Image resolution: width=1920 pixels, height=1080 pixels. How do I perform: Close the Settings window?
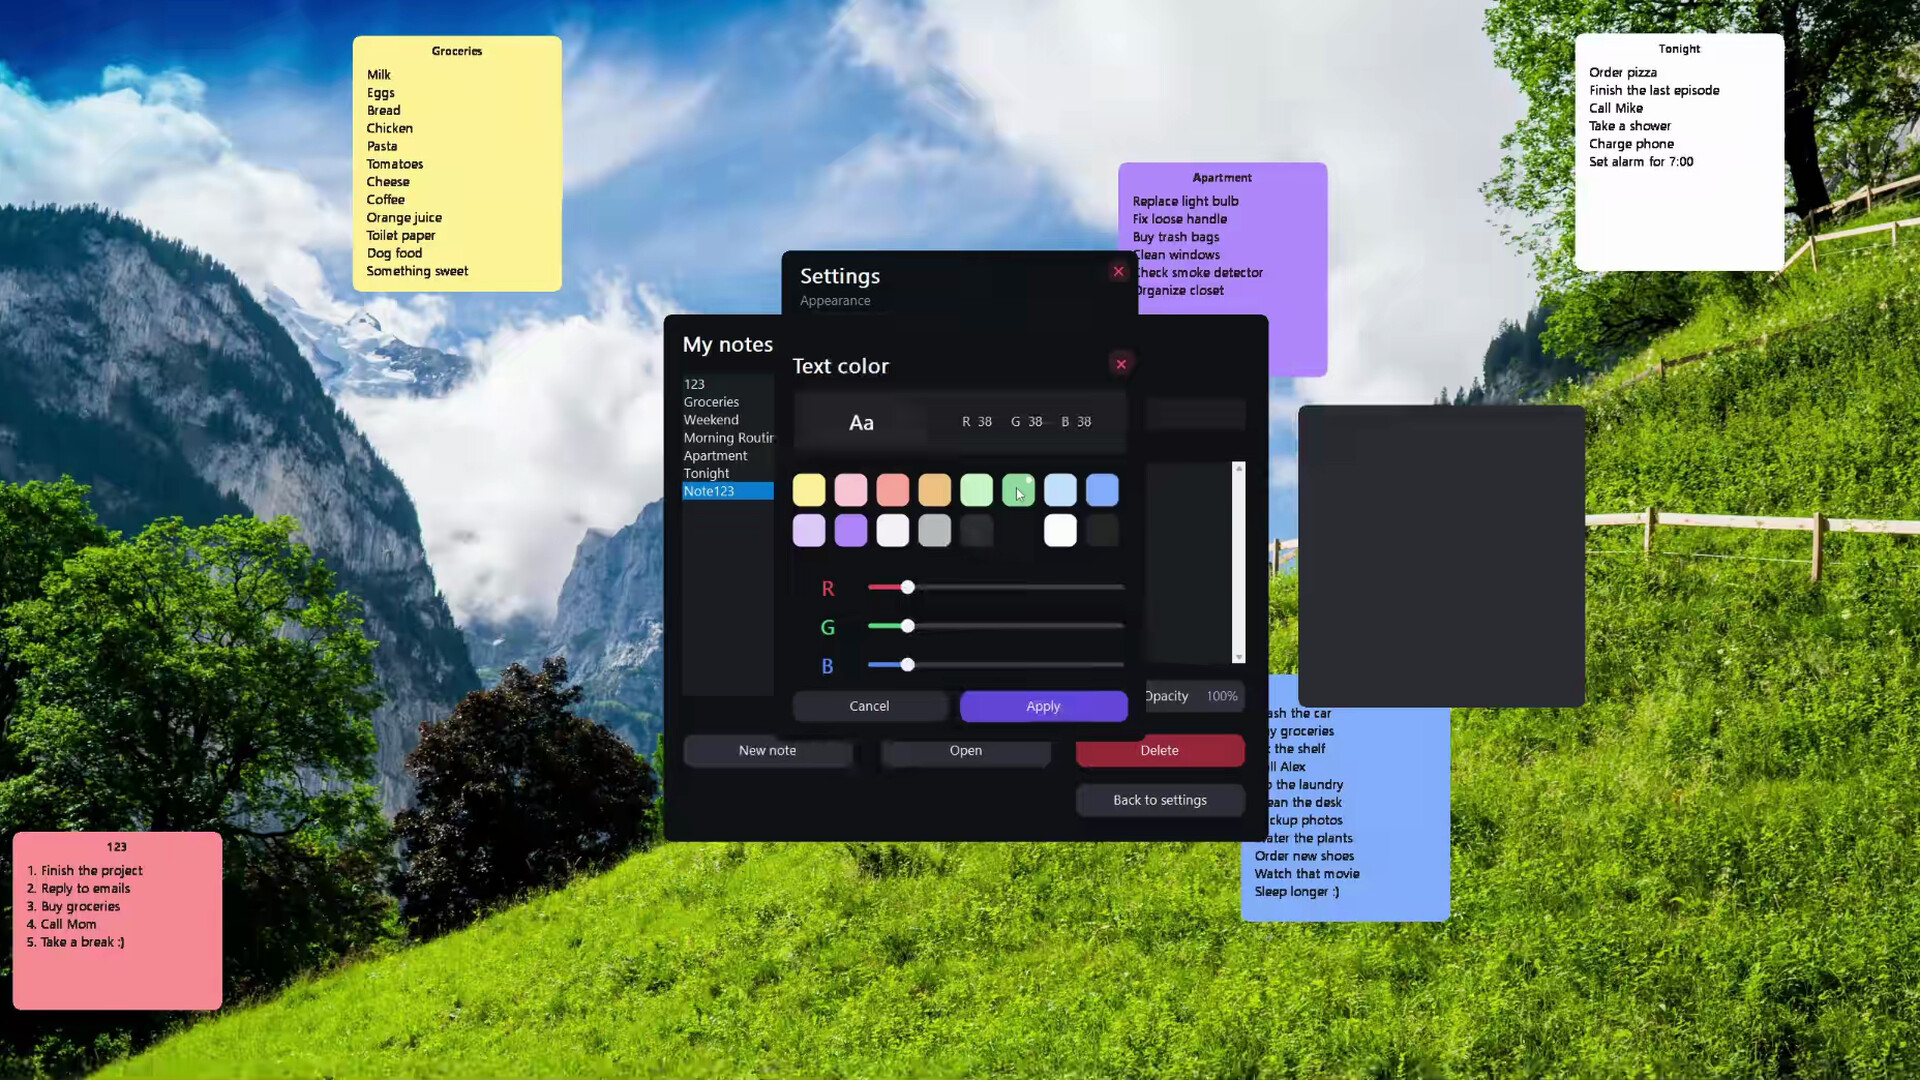pyautogui.click(x=1118, y=271)
